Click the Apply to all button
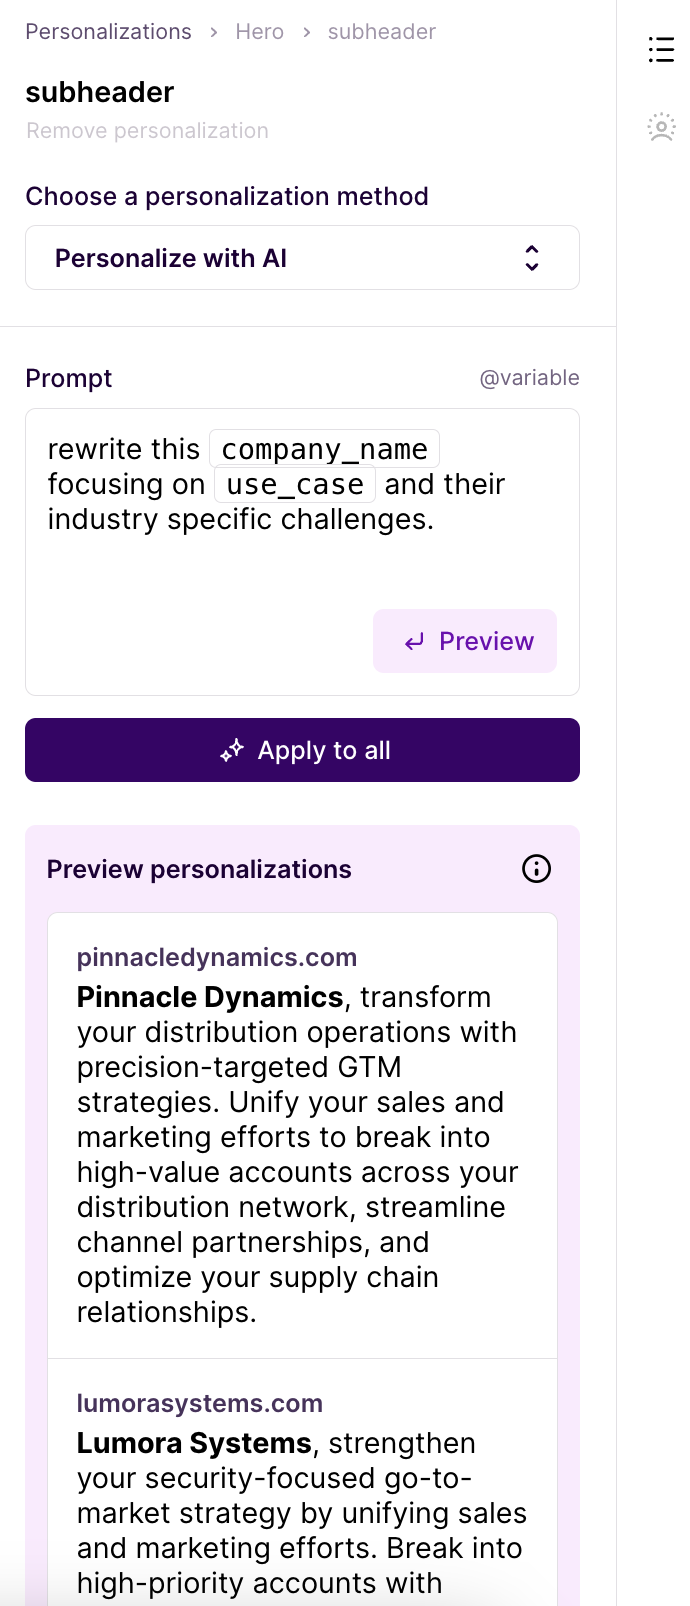 tap(302, 750)
